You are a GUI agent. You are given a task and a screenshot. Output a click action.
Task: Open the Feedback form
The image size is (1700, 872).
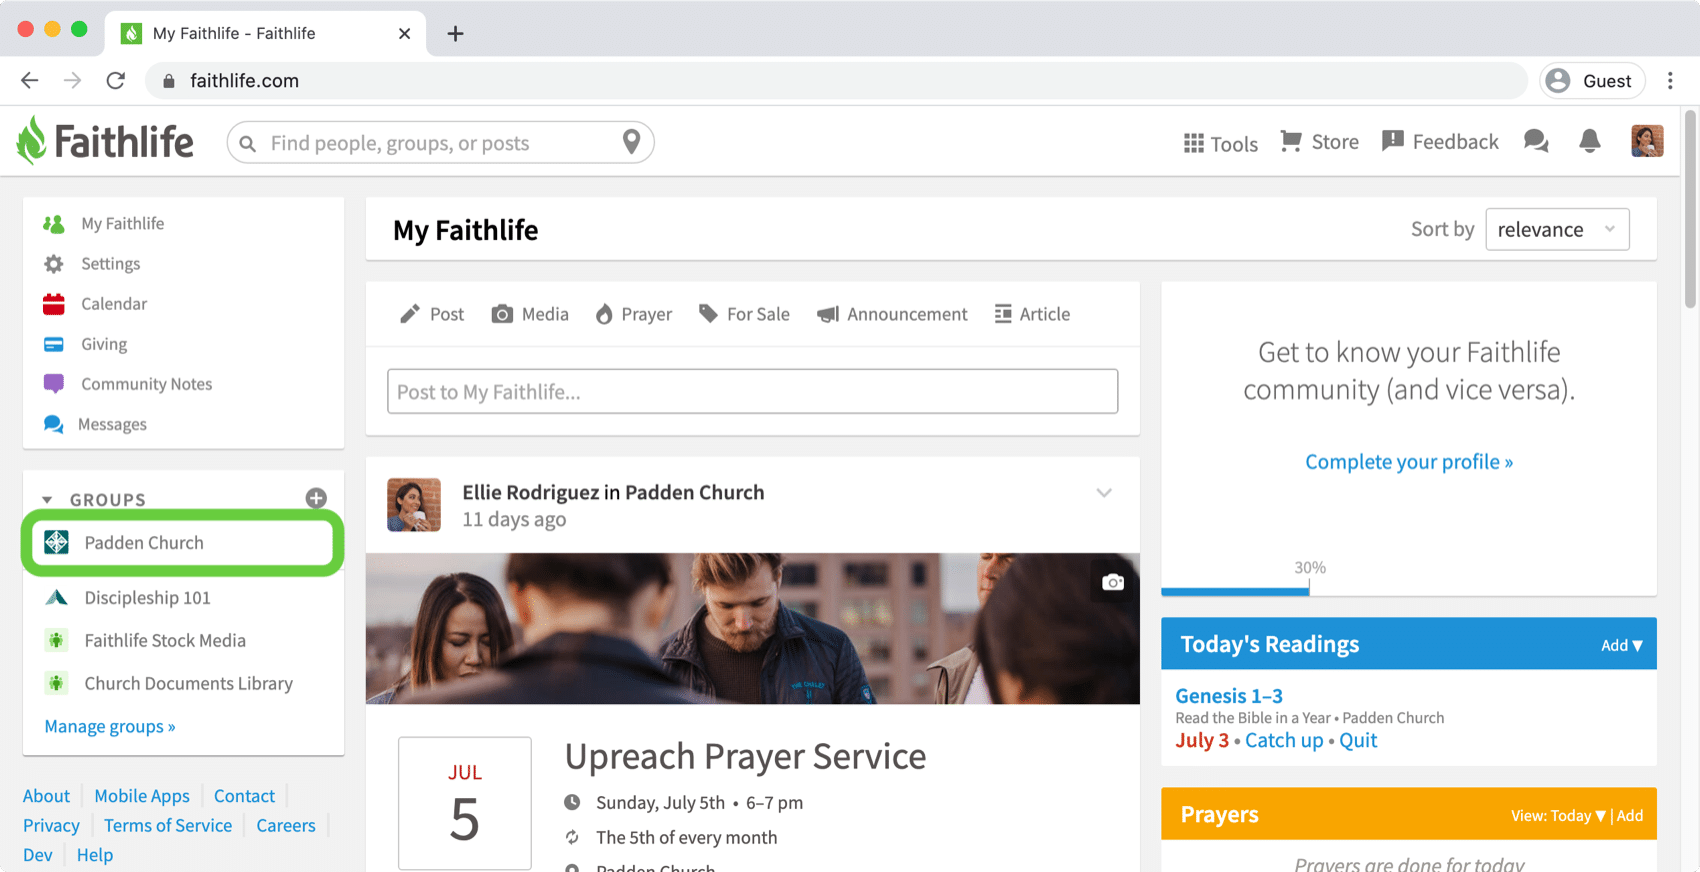1440,142
